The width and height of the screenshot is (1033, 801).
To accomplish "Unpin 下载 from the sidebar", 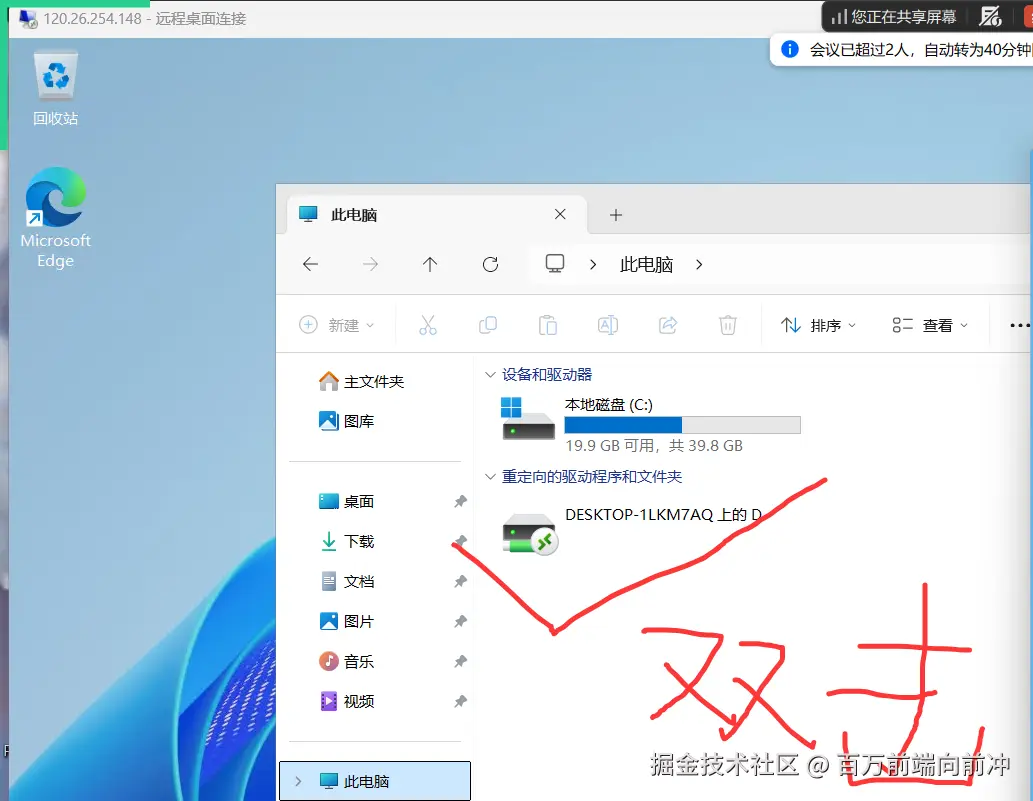I will point(460,541).
